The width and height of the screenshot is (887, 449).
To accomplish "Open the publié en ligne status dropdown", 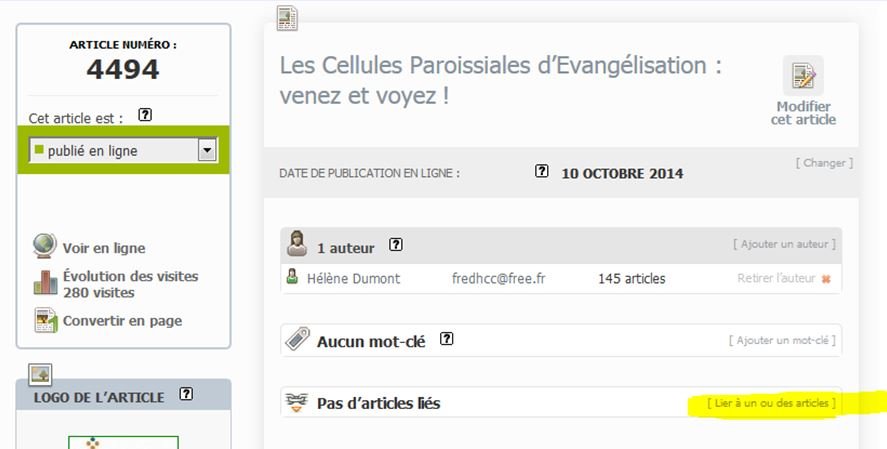I will pos(123,150).
